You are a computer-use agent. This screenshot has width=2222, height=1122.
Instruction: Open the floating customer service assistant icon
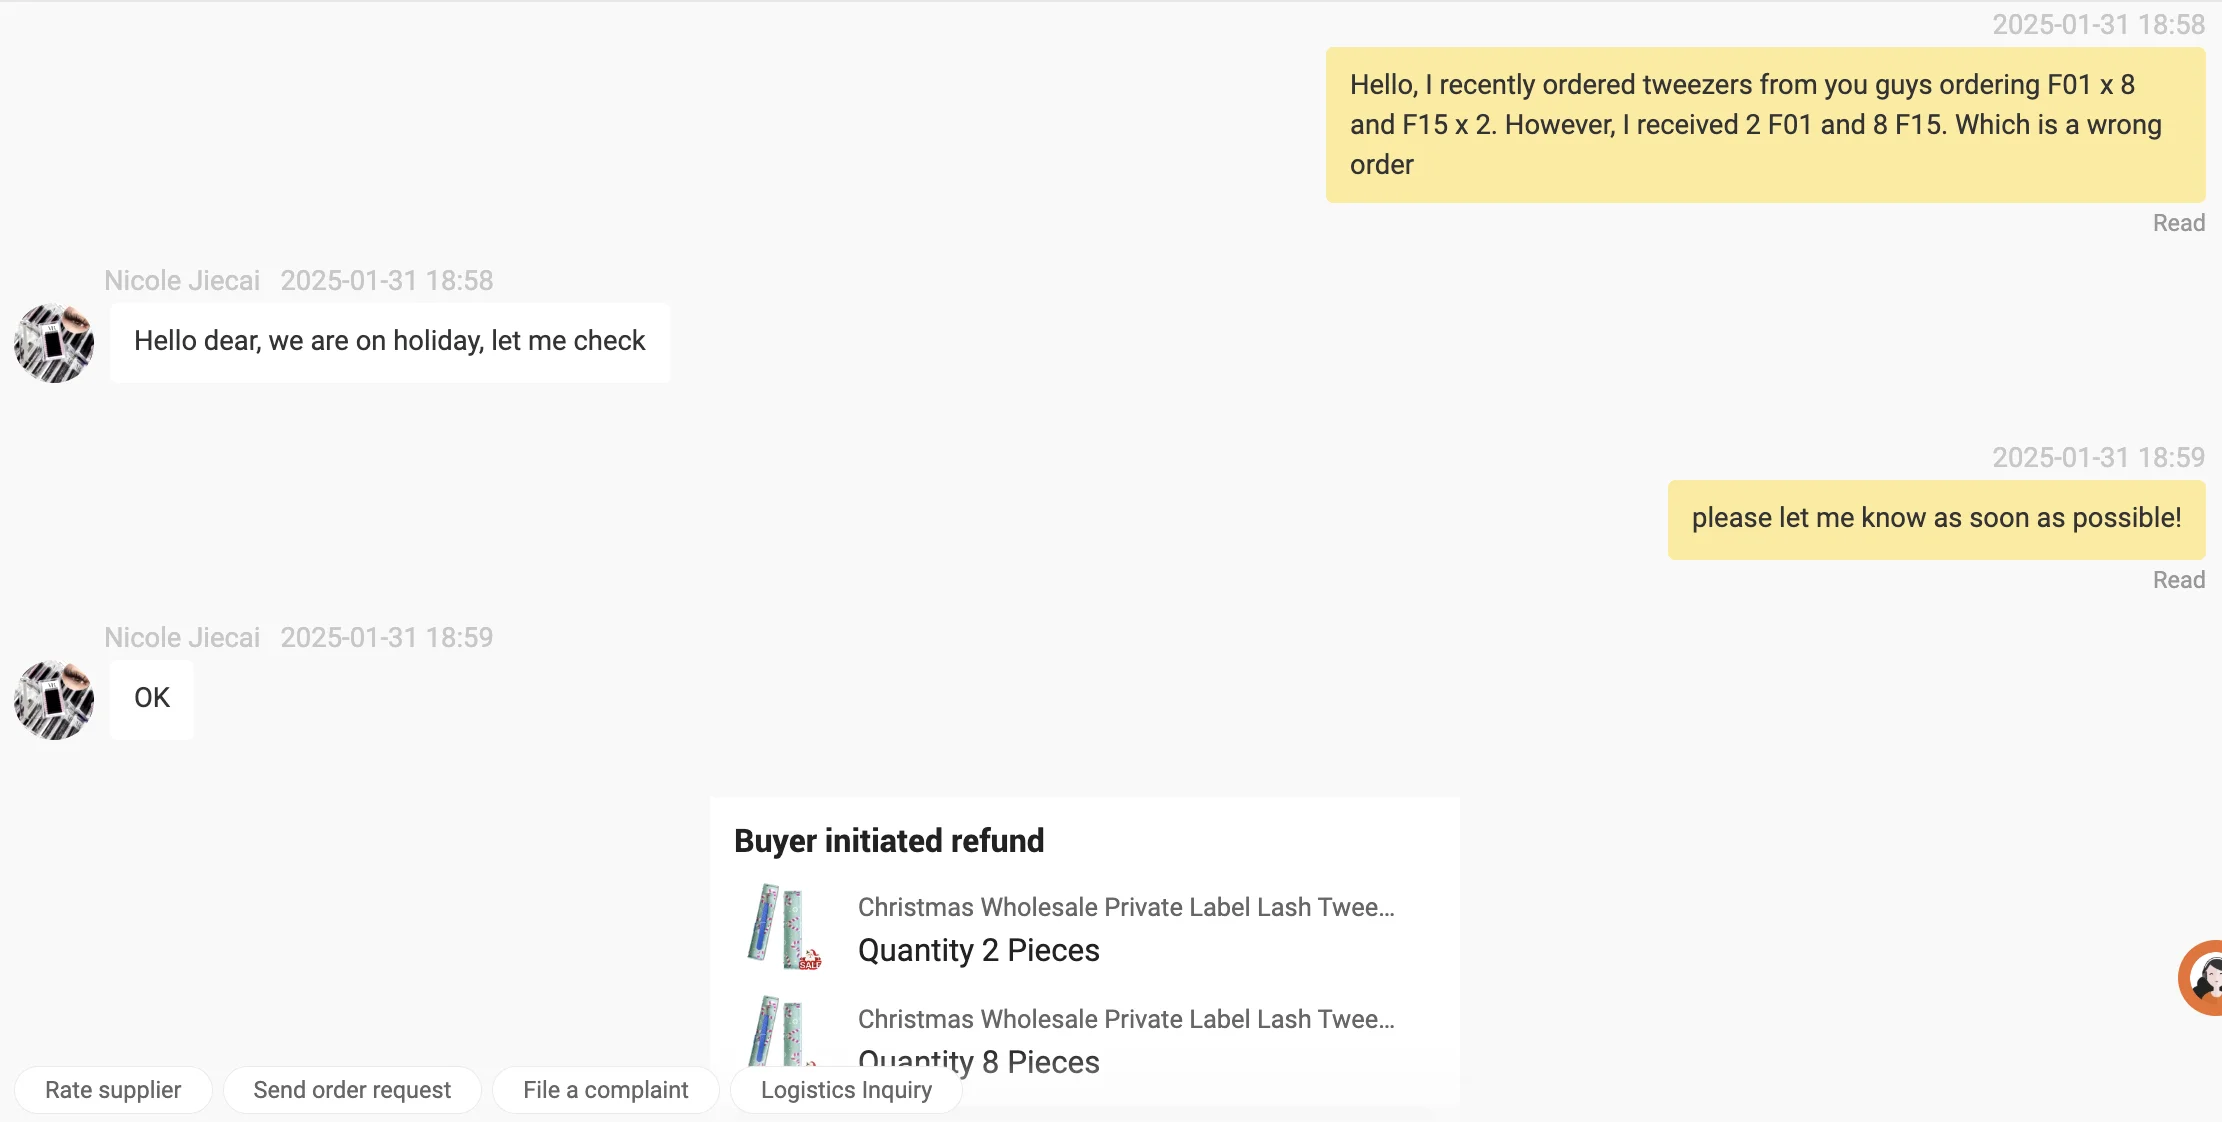[x=2204, y=977]
